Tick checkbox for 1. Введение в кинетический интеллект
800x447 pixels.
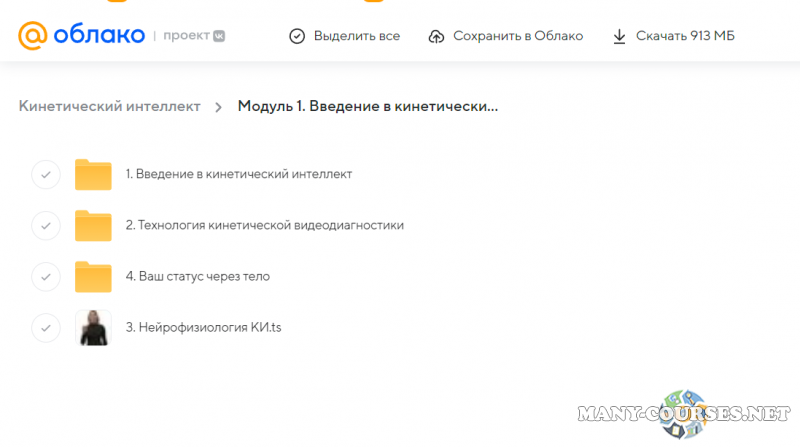(x=46, y=174)
